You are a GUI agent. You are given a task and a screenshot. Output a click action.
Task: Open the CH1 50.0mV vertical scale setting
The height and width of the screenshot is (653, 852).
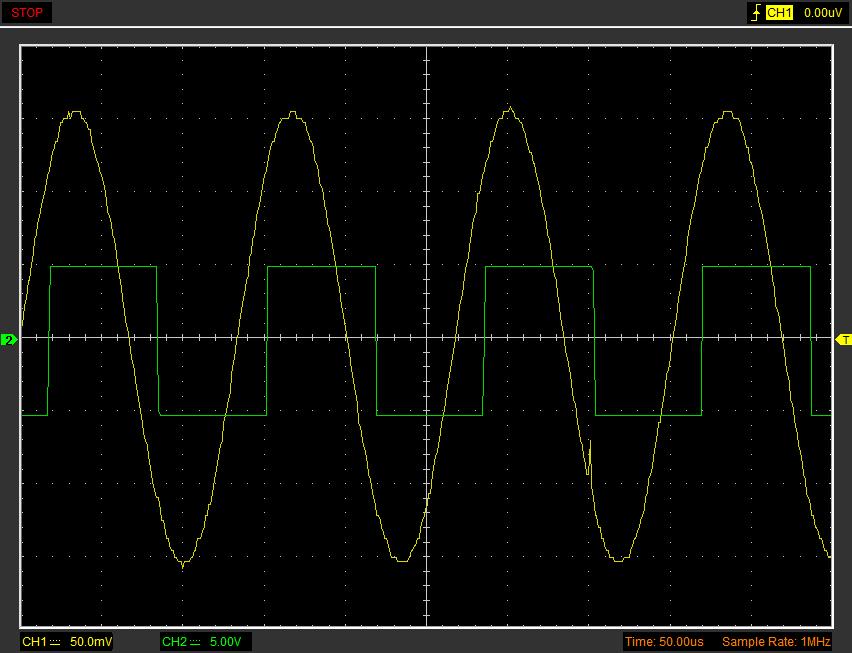pos(91,641)
